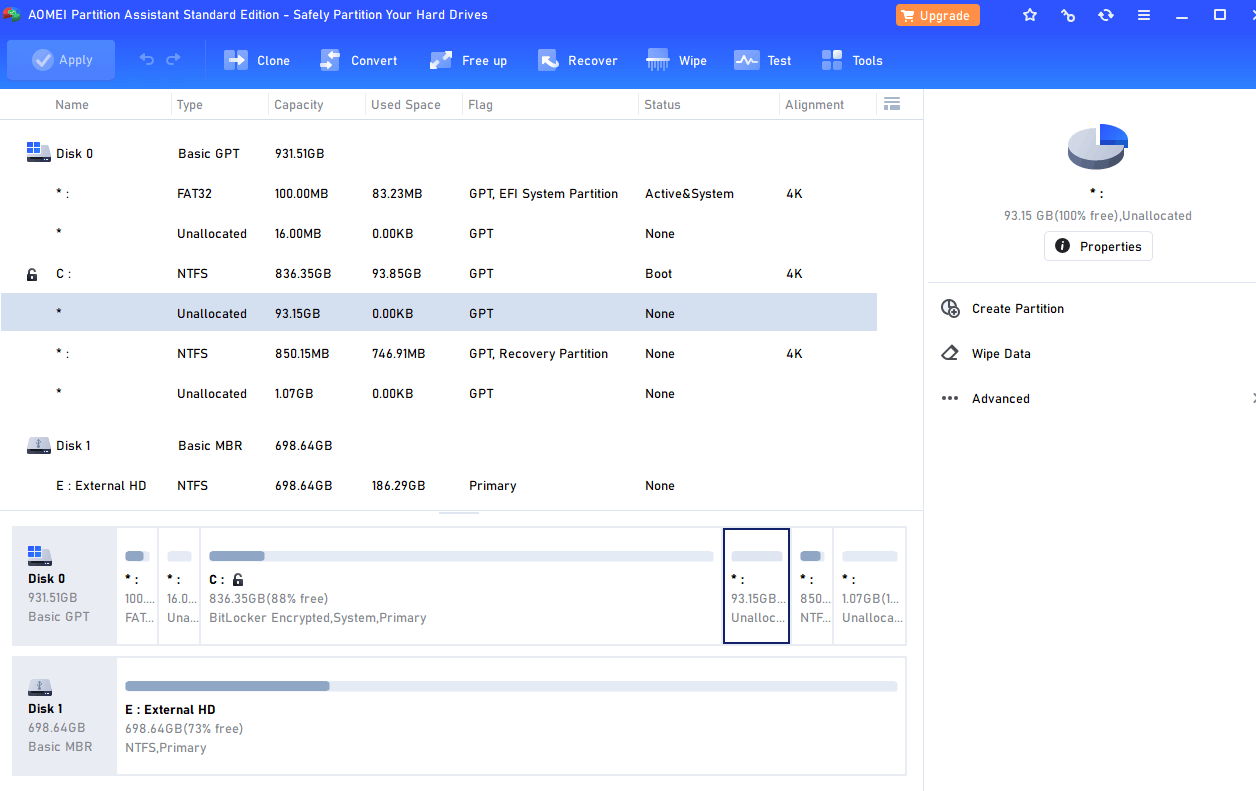Select the 850MB NTFS block in disk map
Image resolution: width=1256 pixels, height=791 pixels.
click(x=812, y=586)
